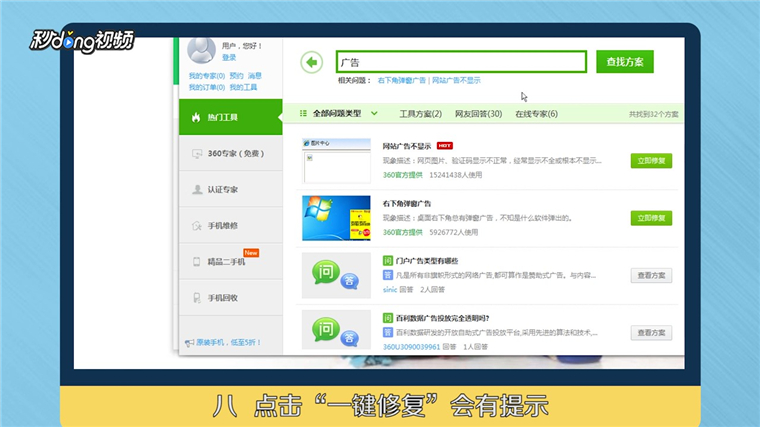
Task: Select 精品二手机 in the sidebar
Action: pos(231,261)
